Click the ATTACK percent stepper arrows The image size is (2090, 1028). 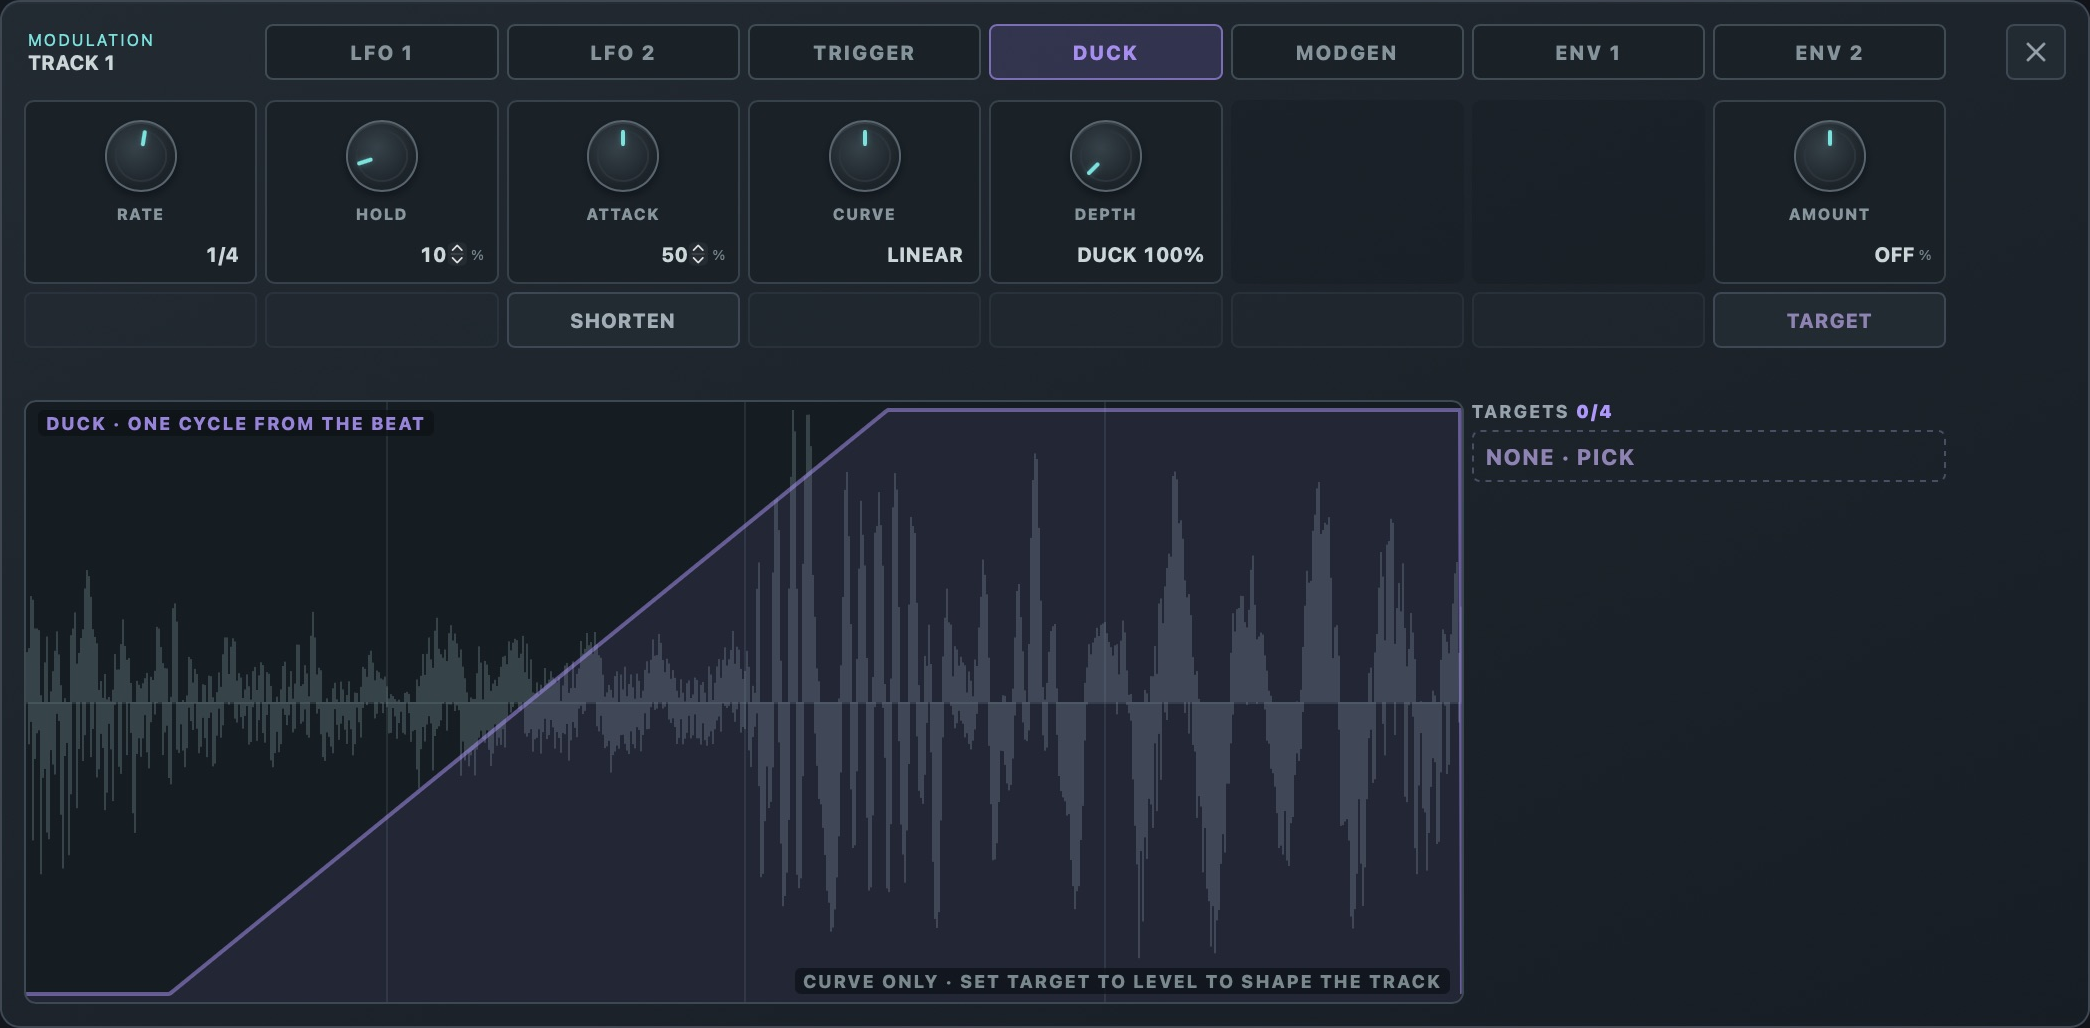pos(698,254)
